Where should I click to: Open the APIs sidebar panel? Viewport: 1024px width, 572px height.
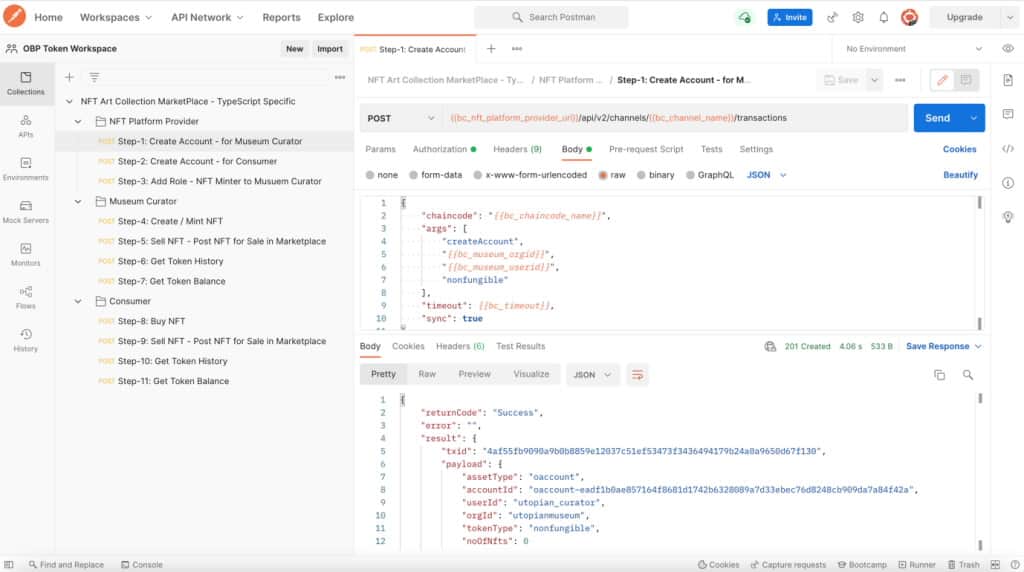tap(25, 126)
